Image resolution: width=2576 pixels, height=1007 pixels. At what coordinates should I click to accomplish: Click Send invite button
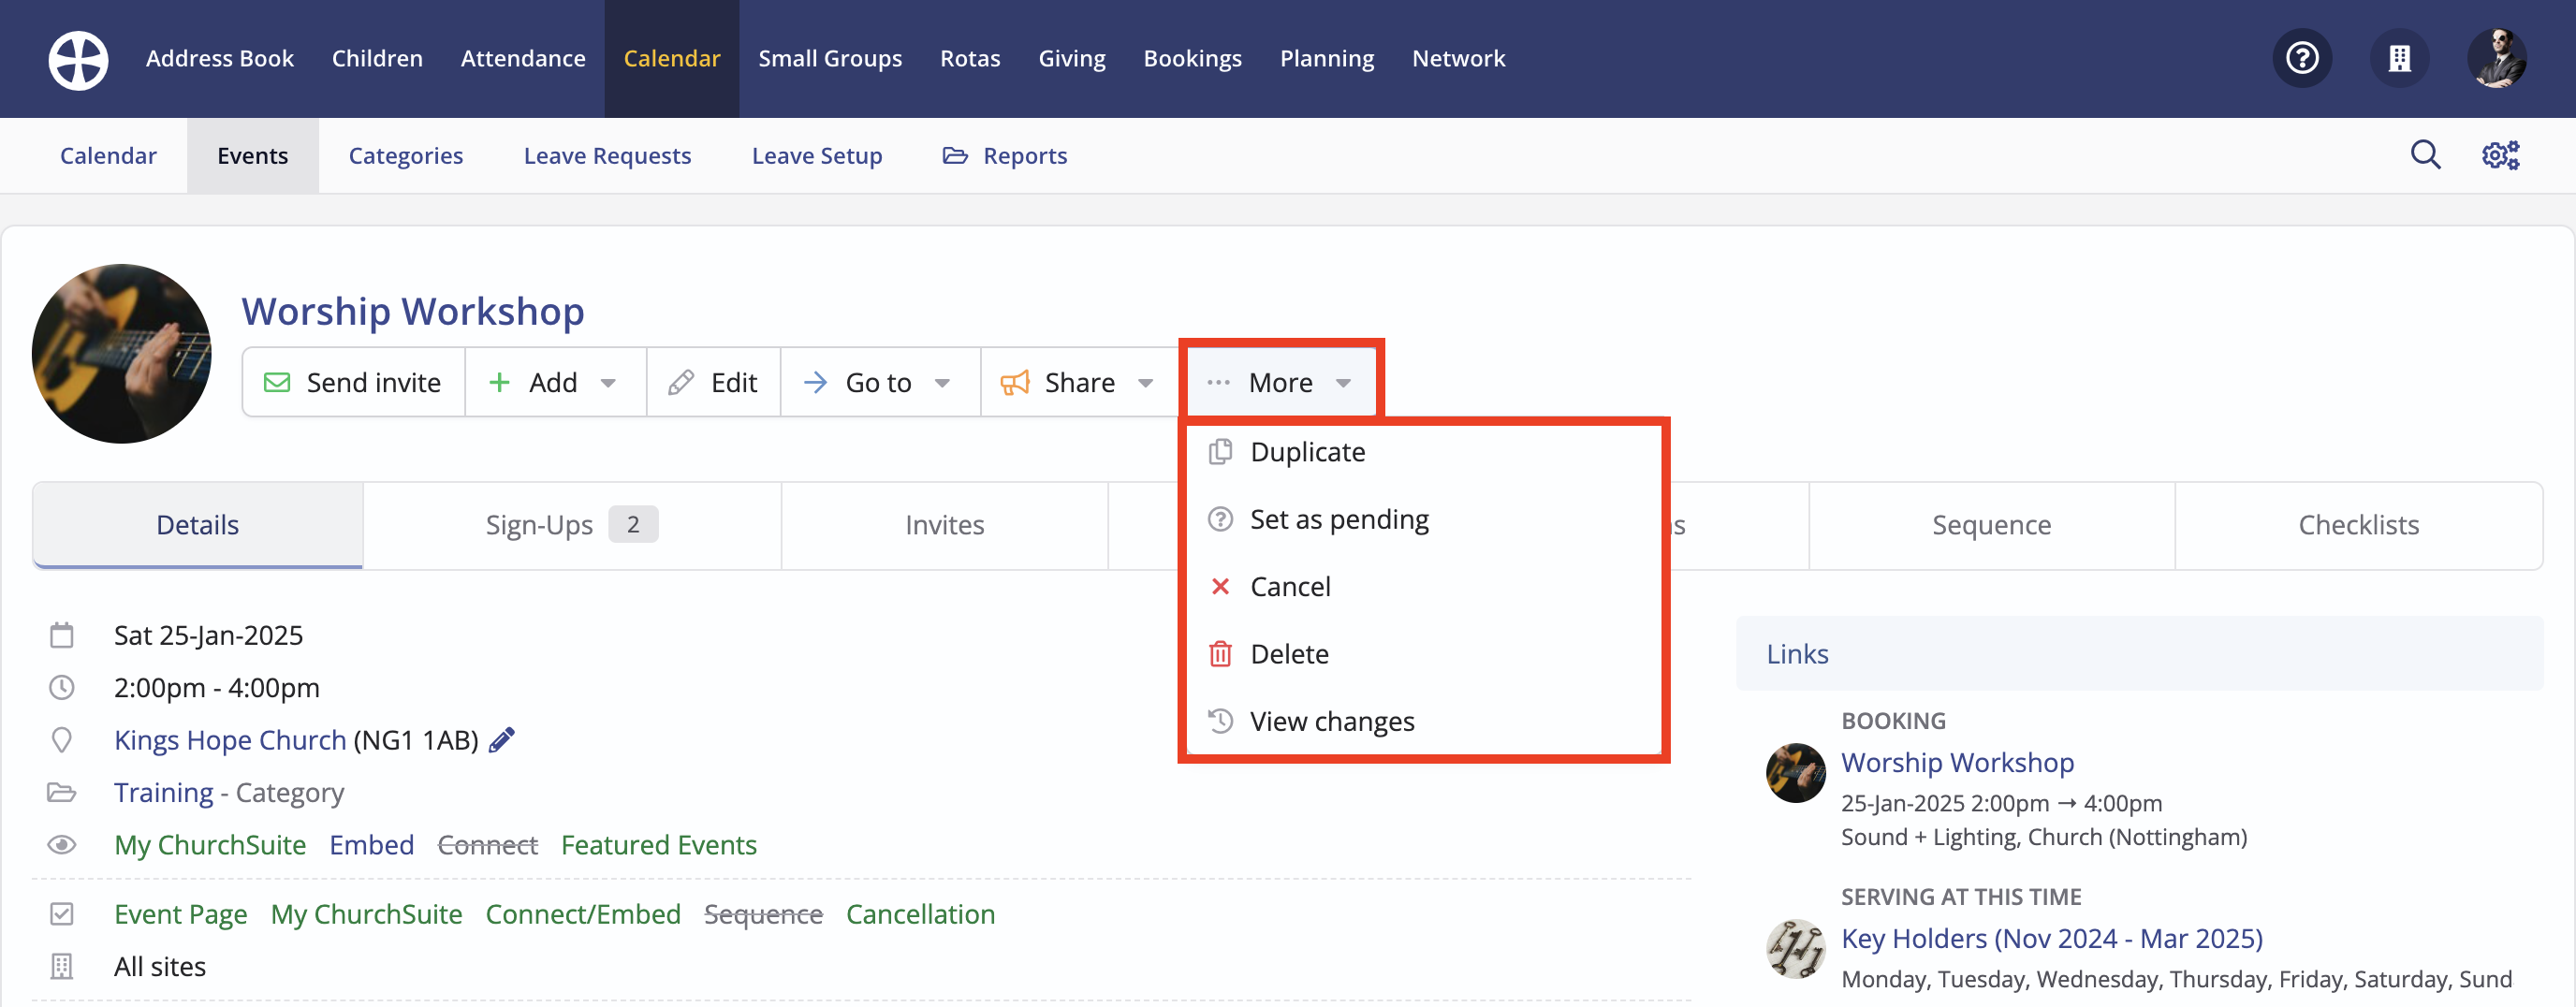click(x=354, y=382)
